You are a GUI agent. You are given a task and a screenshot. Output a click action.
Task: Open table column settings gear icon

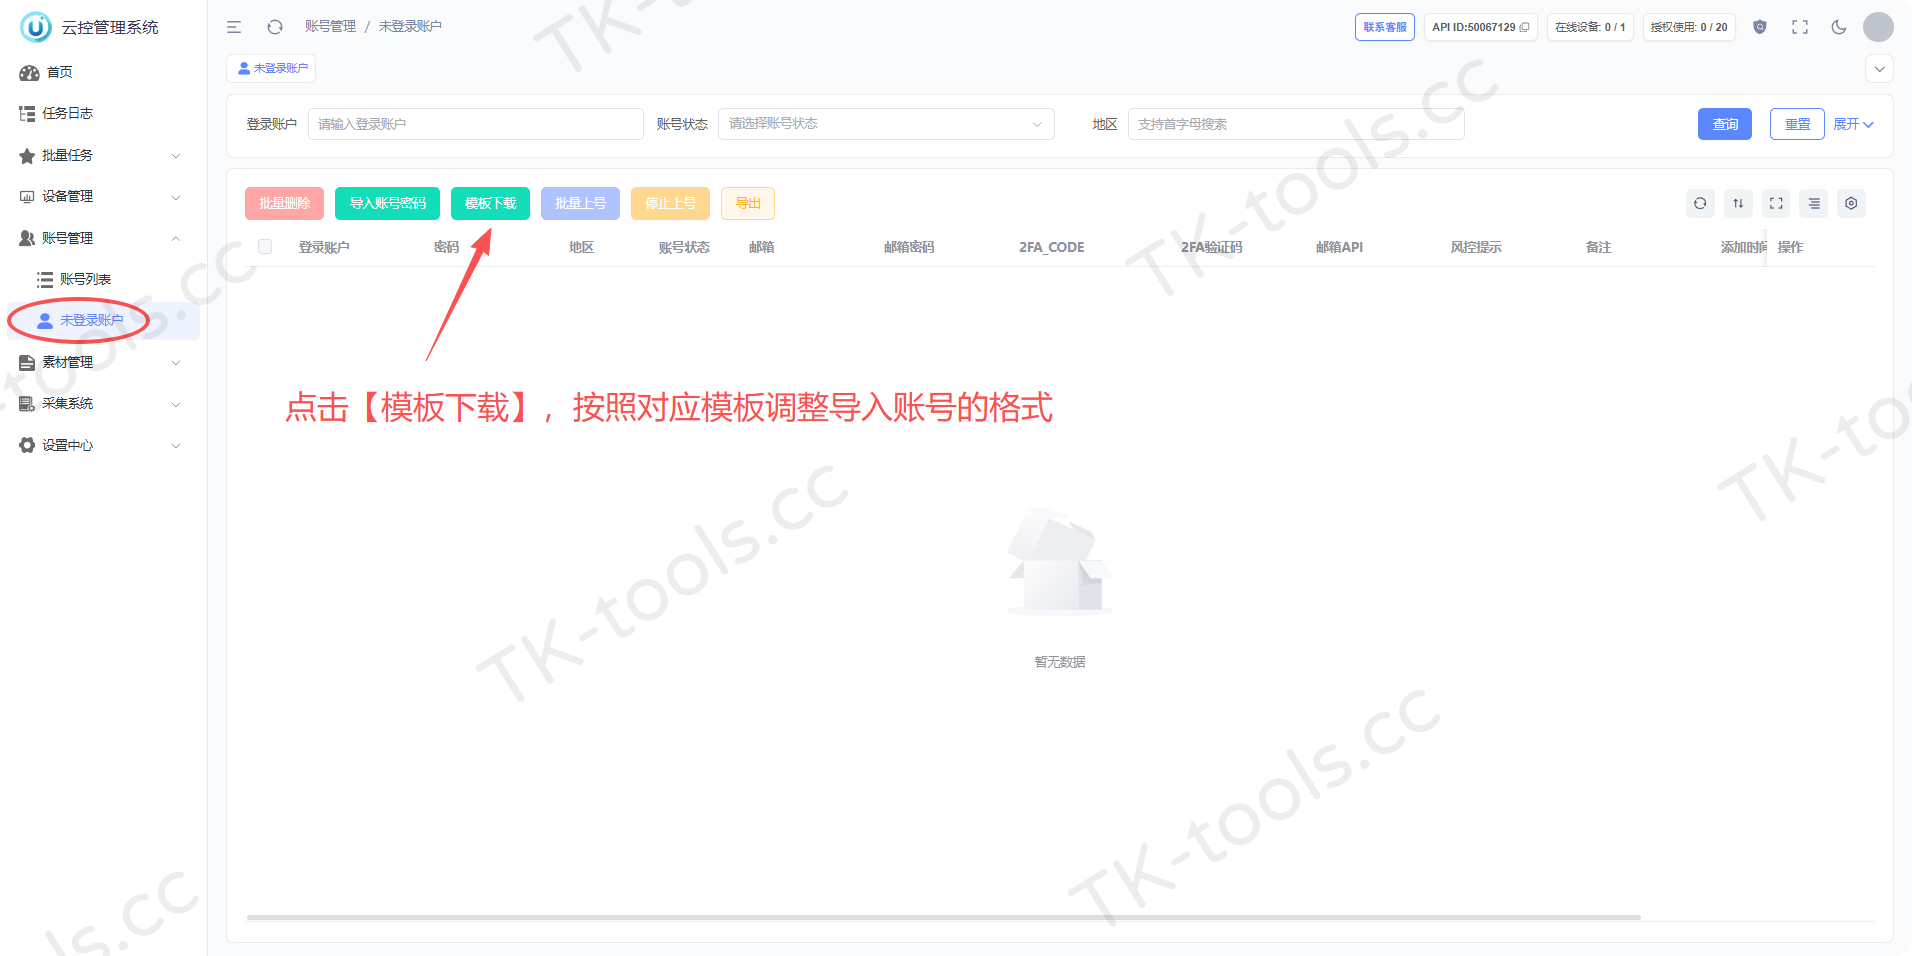[1851, 203]
